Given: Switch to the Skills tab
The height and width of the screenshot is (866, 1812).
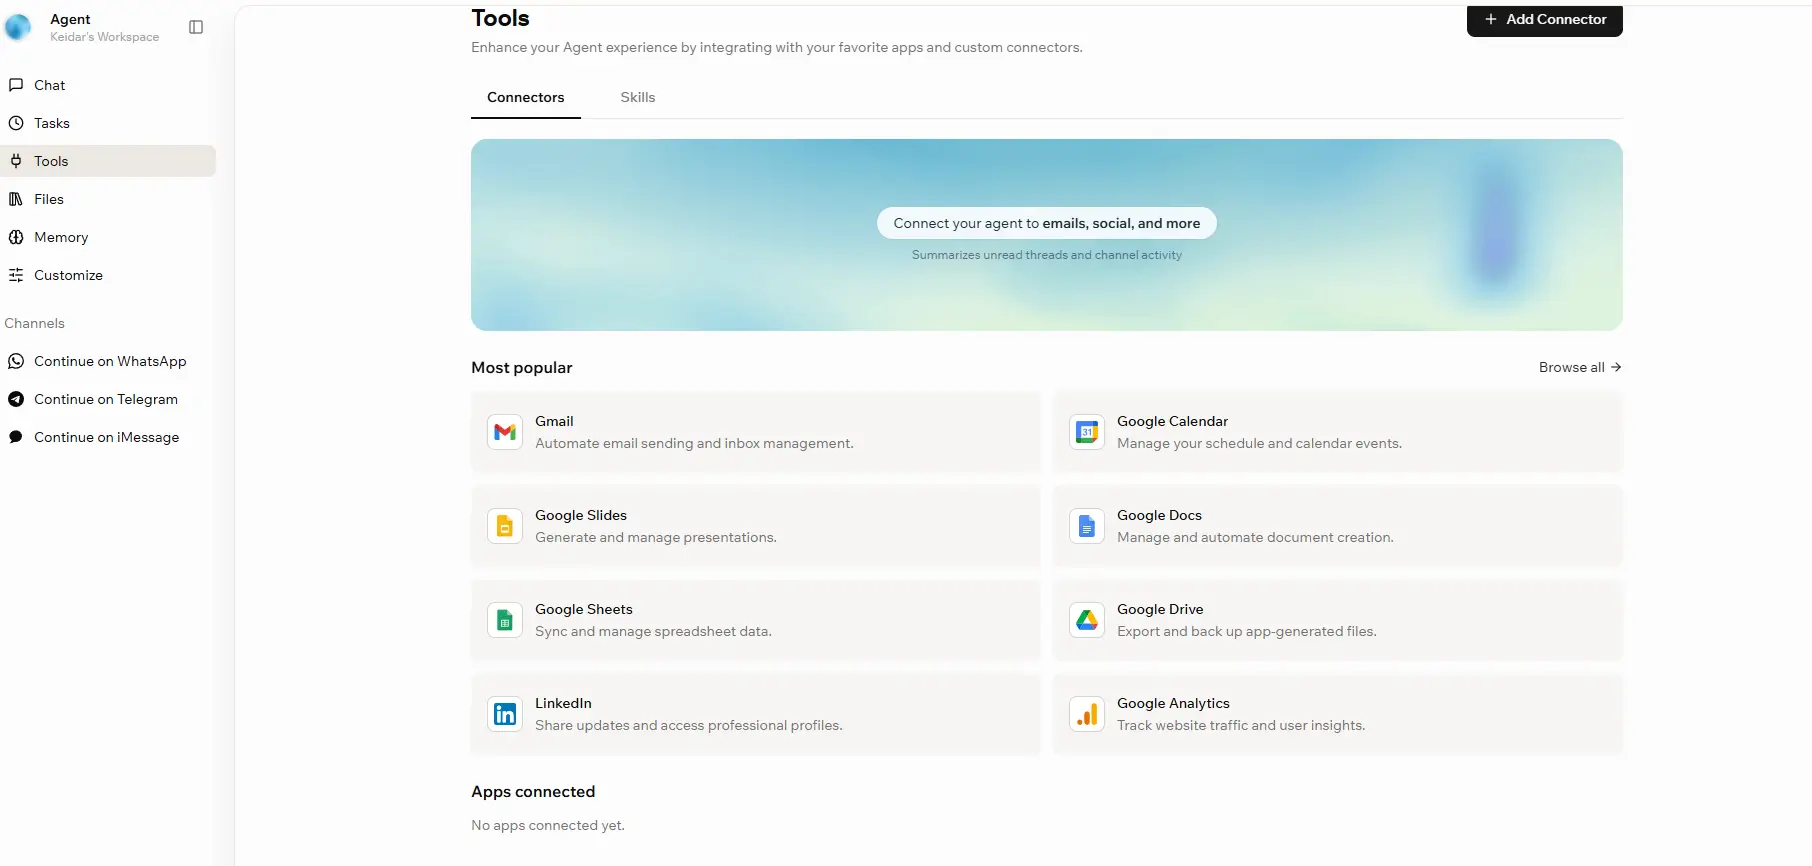Looking at the screenshot, I should point(638,97).
